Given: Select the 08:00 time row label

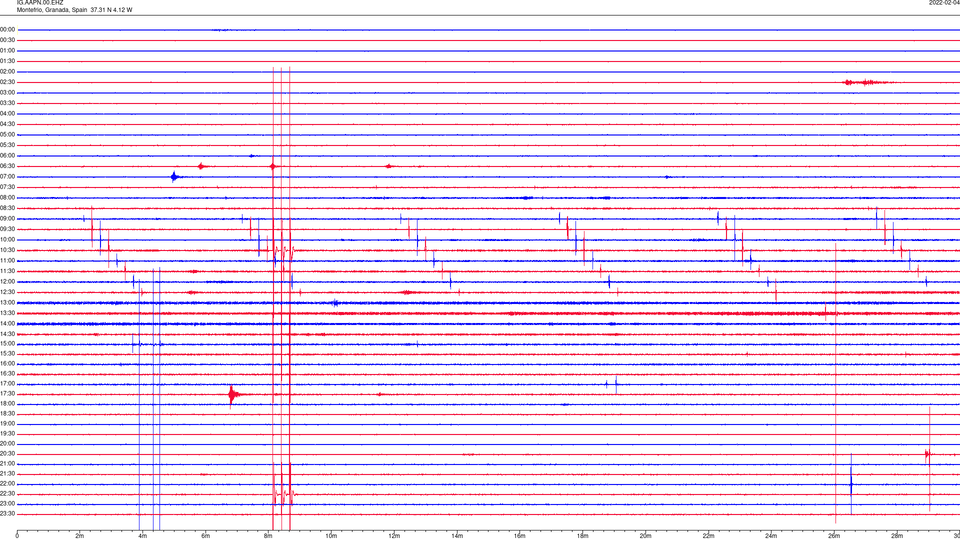Looking at the screenshot, I should point(7,198).
